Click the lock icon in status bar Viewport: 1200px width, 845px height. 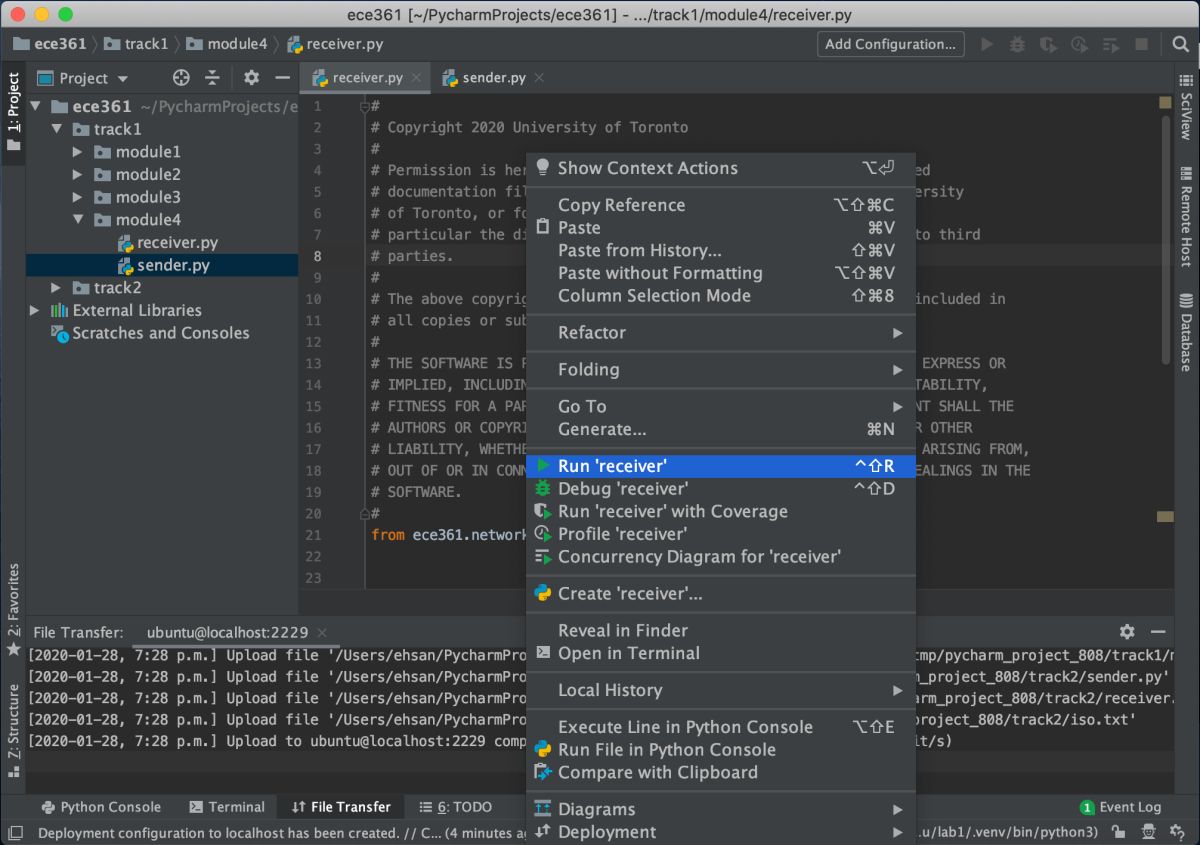click(1118, 832)
